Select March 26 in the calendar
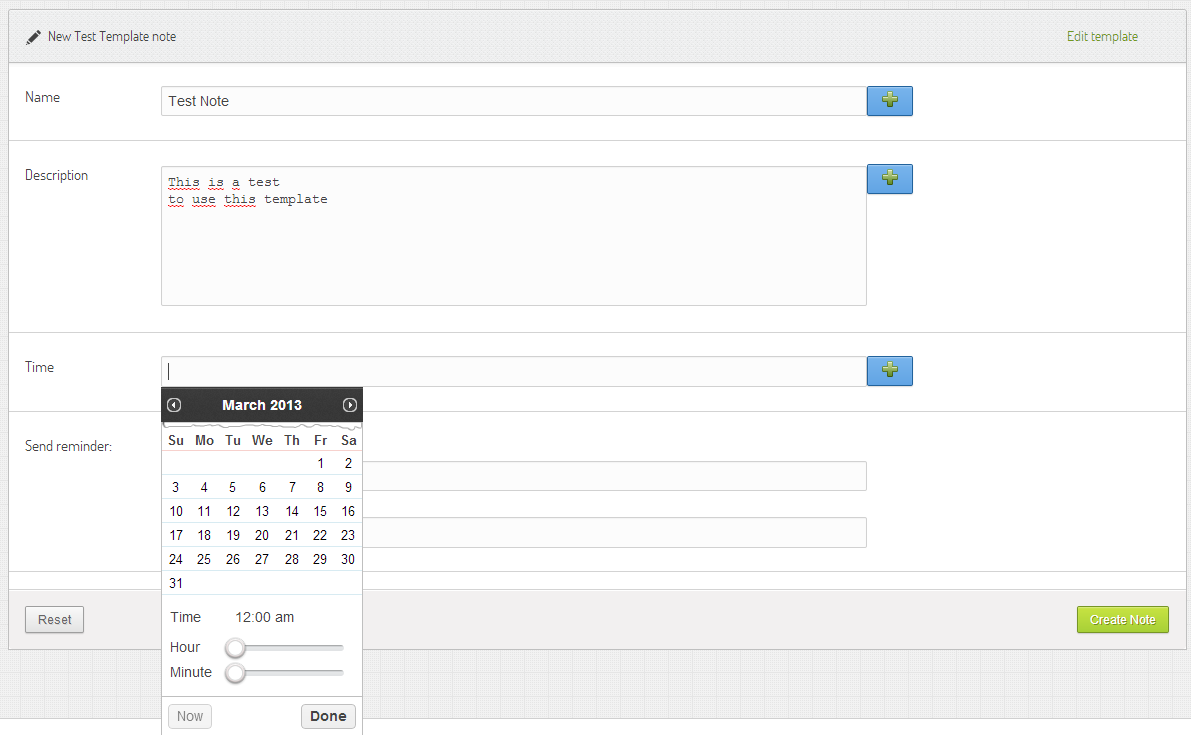1191x735 pixels. (x=233, y=559)
